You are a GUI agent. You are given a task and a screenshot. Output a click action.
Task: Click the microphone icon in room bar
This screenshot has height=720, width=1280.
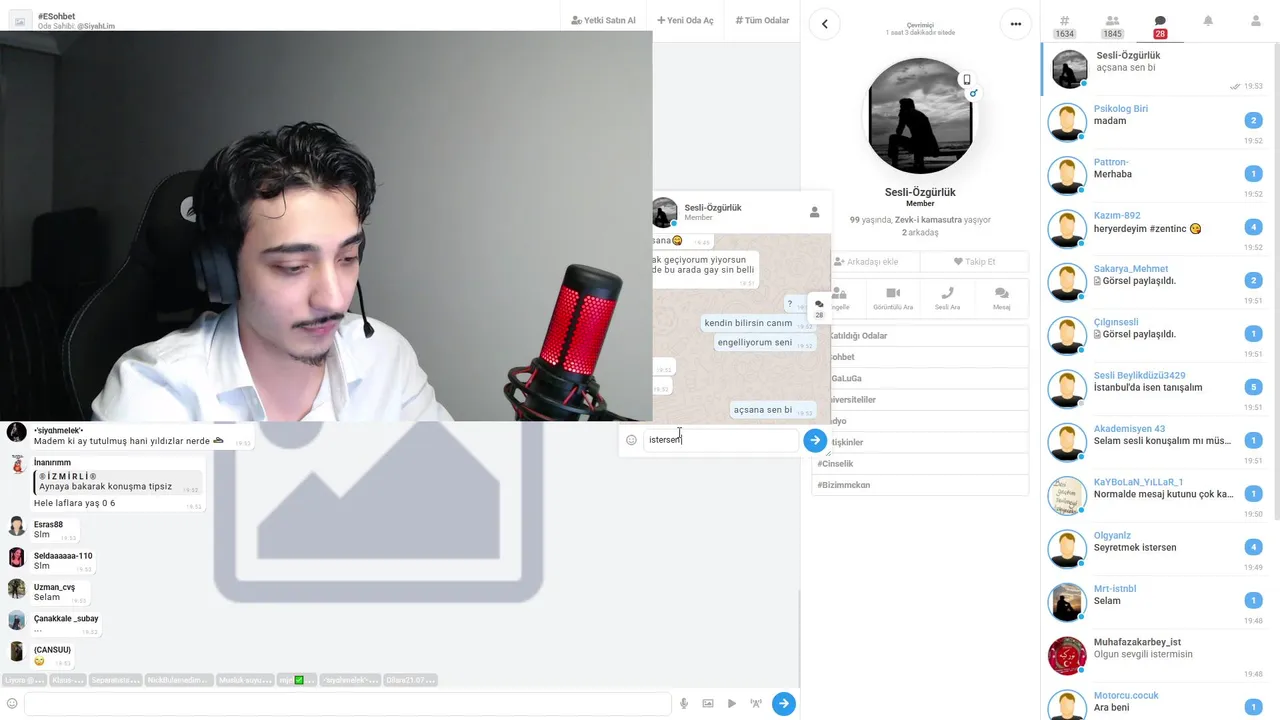point(684,704)
